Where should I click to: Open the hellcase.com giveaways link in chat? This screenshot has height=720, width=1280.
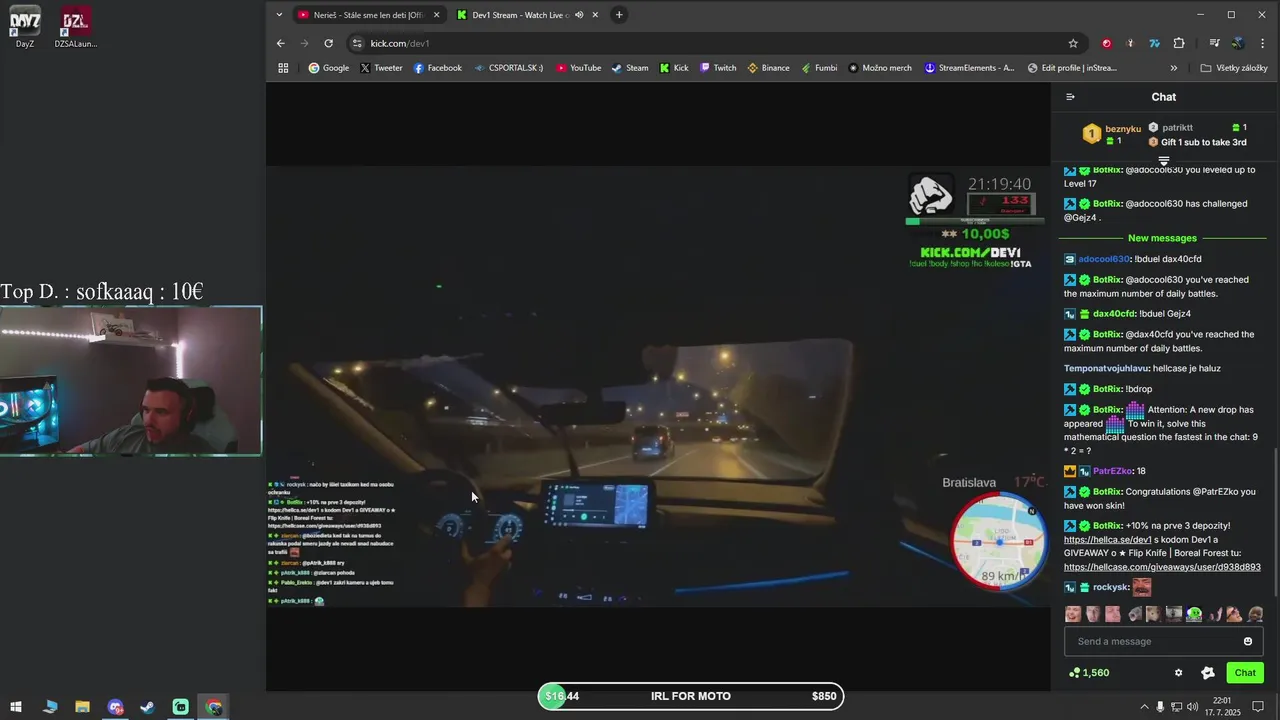point(1162,567)
